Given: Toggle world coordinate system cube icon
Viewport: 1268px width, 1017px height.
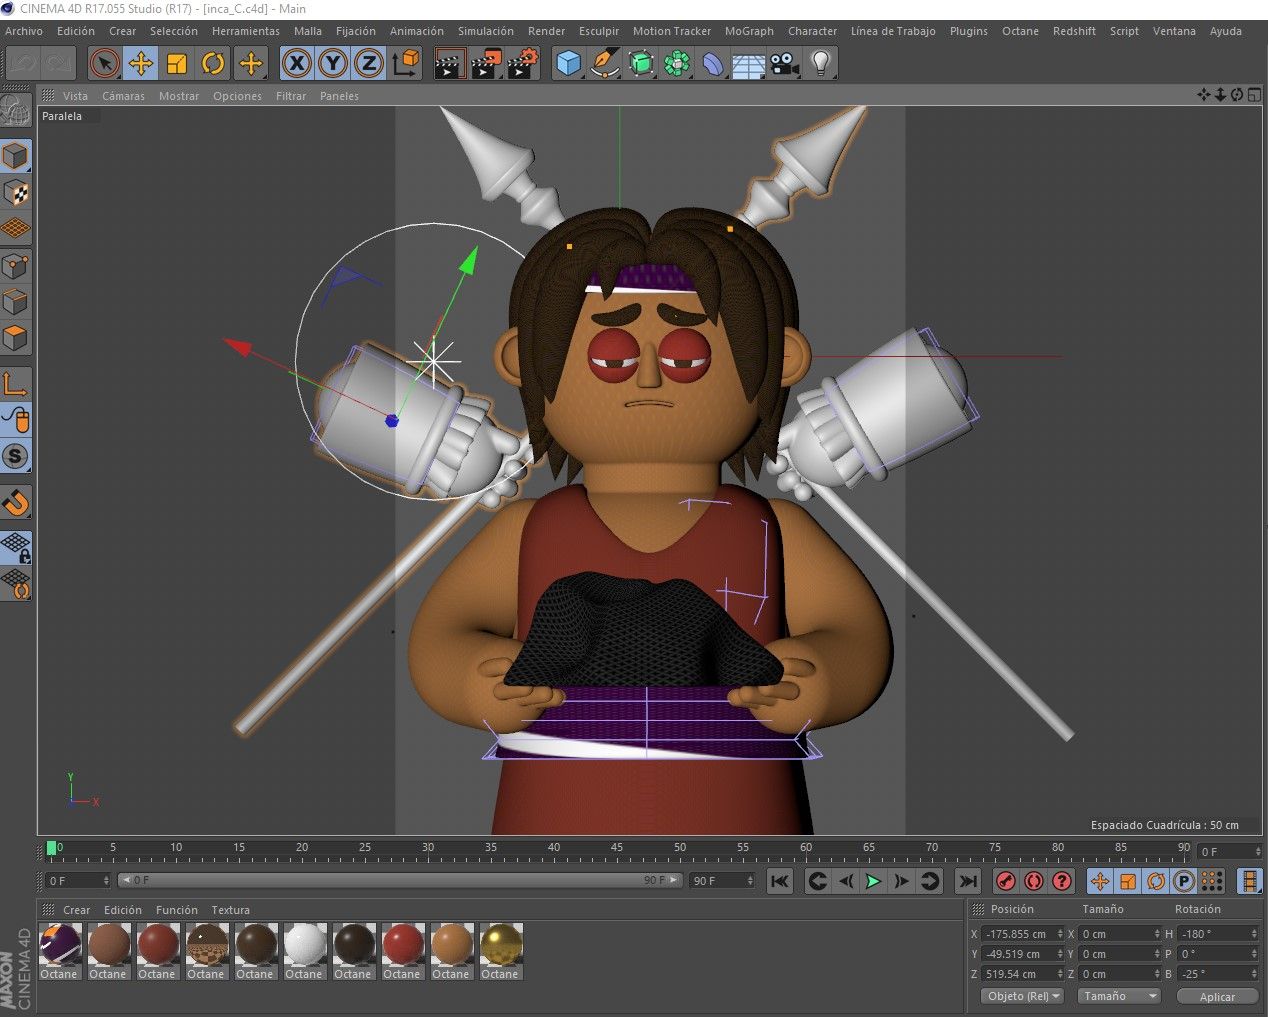Looking at the screenshot, I should [x=405, y=63].
